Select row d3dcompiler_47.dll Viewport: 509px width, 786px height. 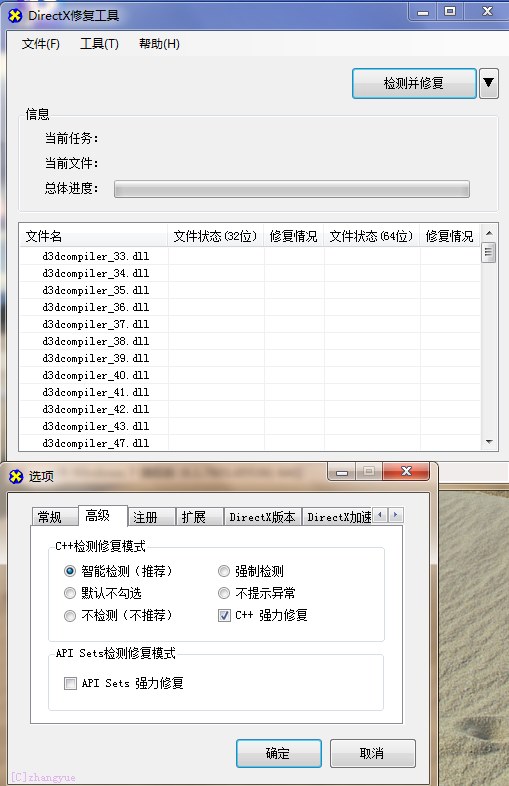click(250, 443)
